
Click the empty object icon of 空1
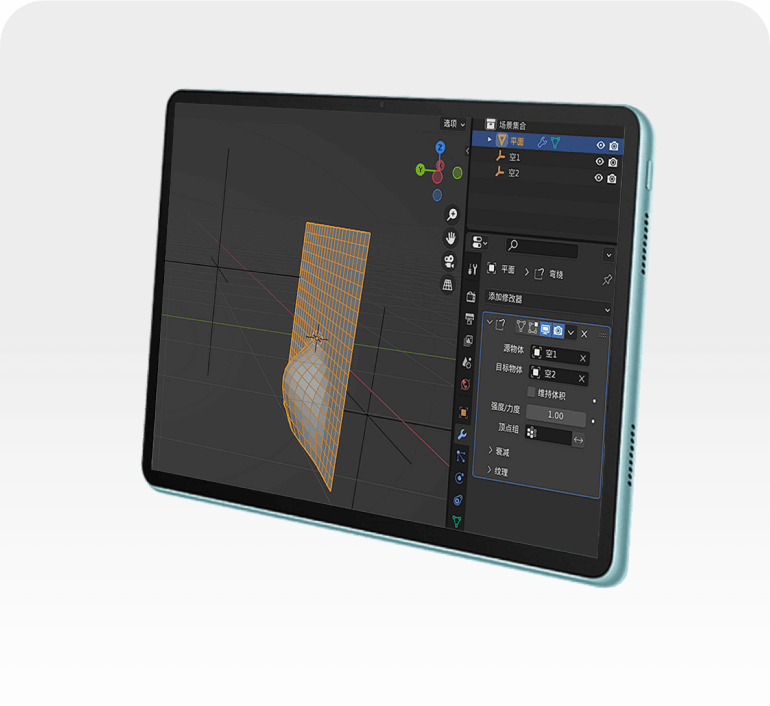click(x=500, y=156)
